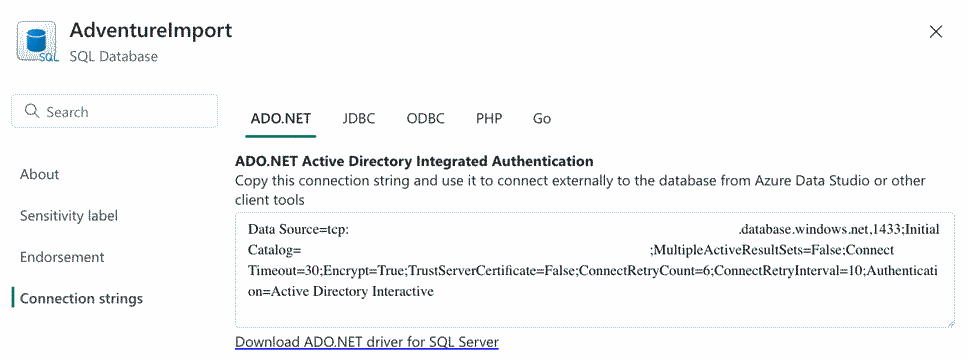This screenshot has height=361, width=968.
Task: Click the magnifier icon in Search
Action: (x=31, y=112)
